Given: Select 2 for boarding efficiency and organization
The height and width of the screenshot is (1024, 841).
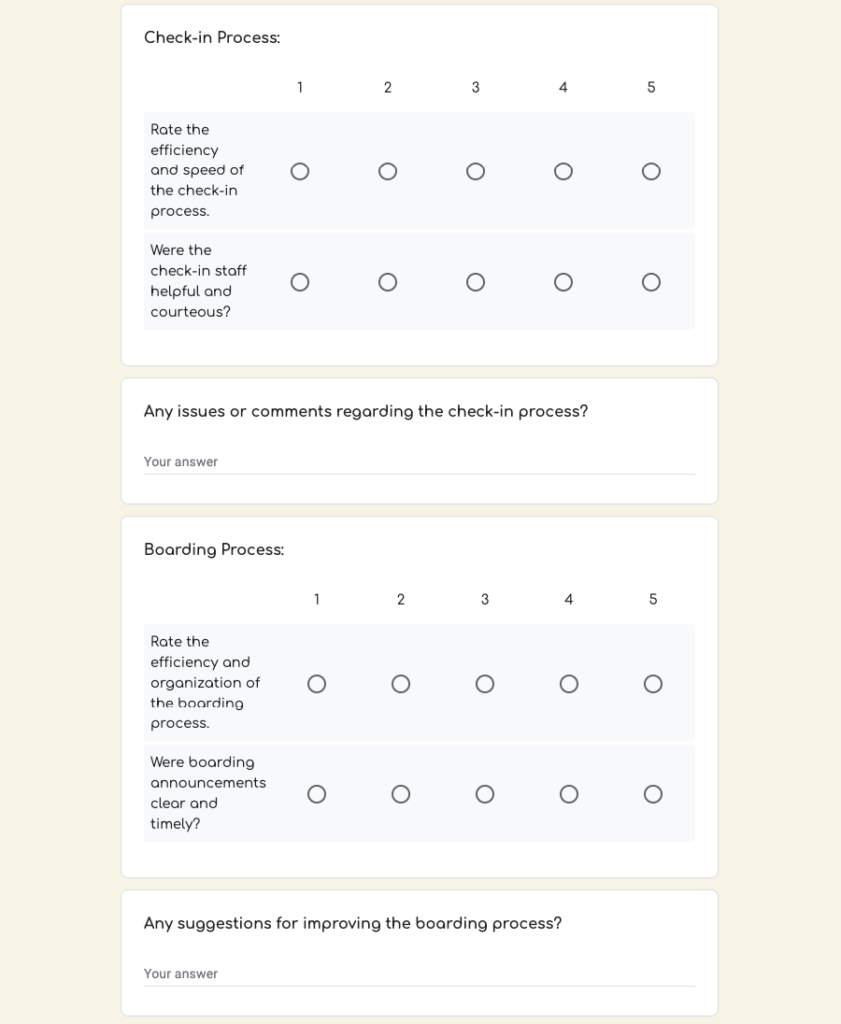Looking at the screenshot, I should click(x=401, y=684).
